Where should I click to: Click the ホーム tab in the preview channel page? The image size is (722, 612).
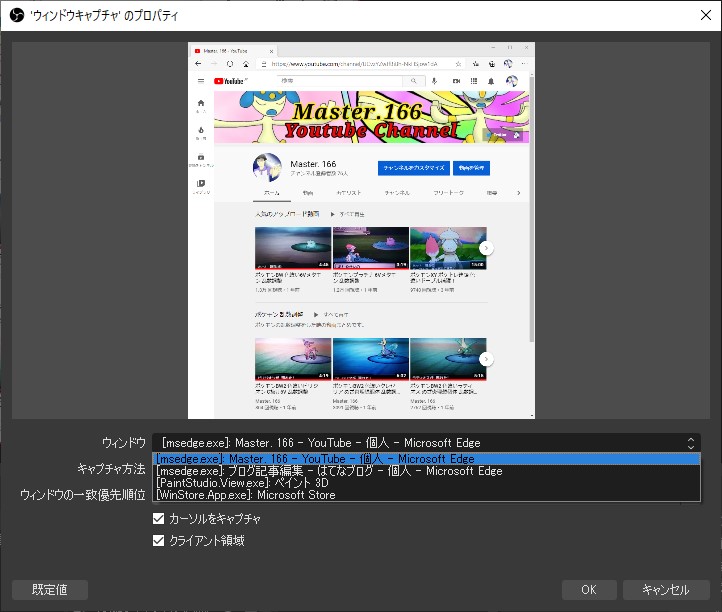point(272,193)
